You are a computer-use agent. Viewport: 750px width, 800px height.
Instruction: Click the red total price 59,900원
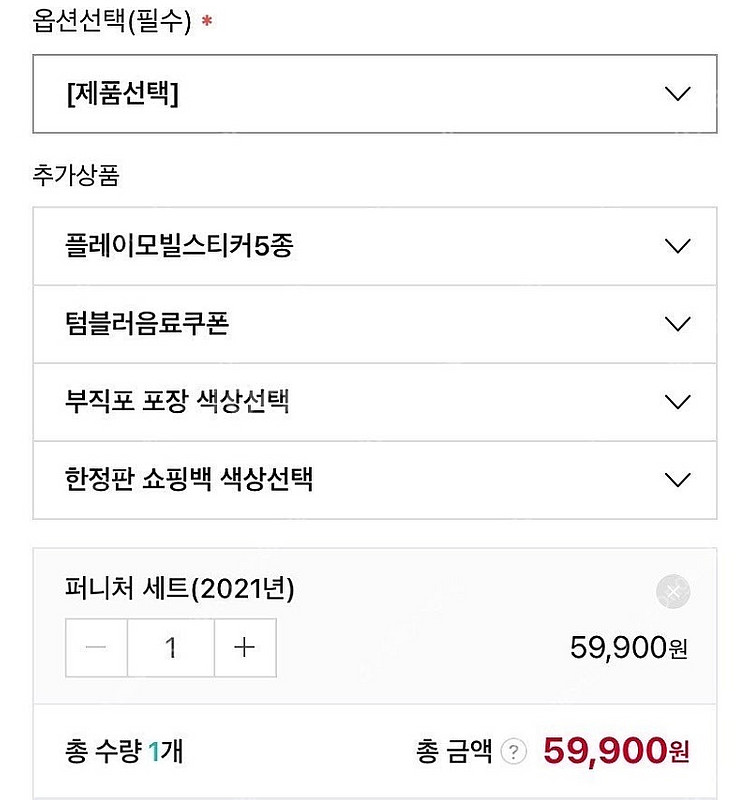616,749
